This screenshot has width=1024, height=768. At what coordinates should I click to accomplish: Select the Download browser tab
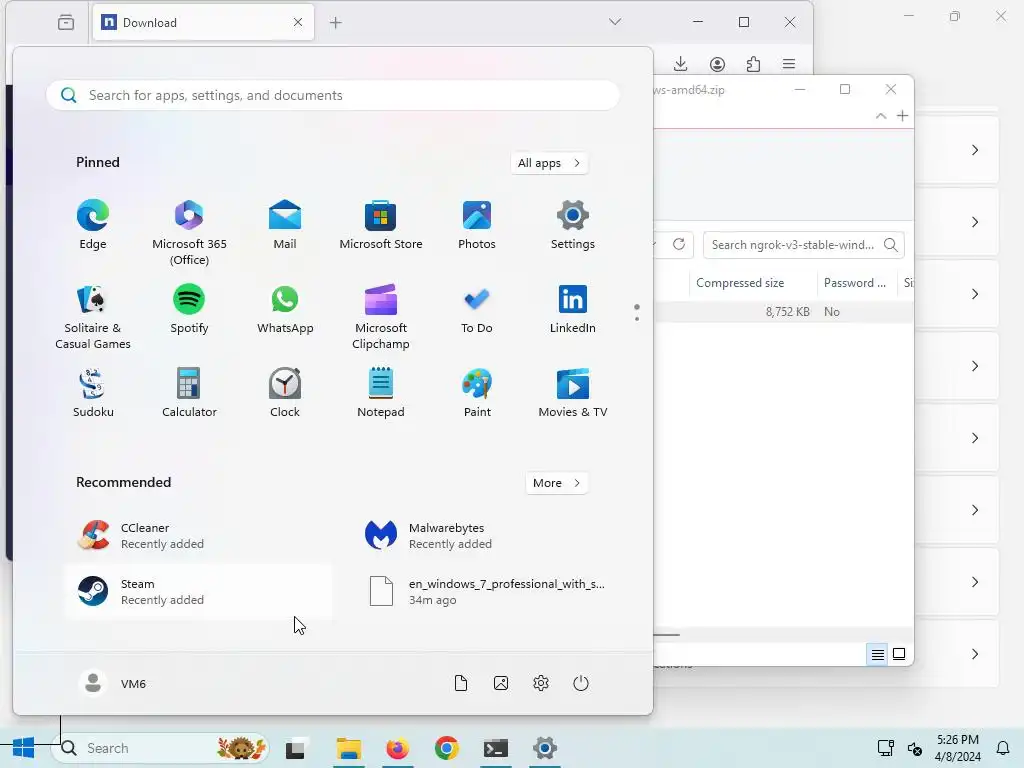(203, 22)
